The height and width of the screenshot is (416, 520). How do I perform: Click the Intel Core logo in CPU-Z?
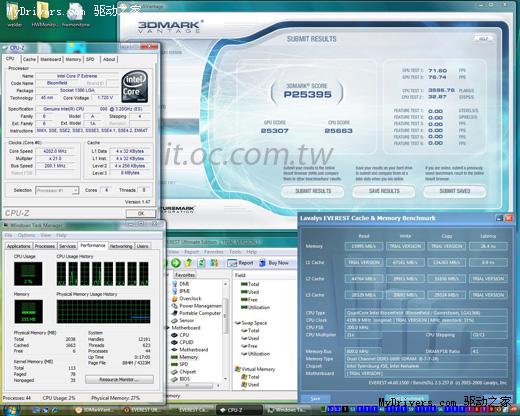(134, 87)
